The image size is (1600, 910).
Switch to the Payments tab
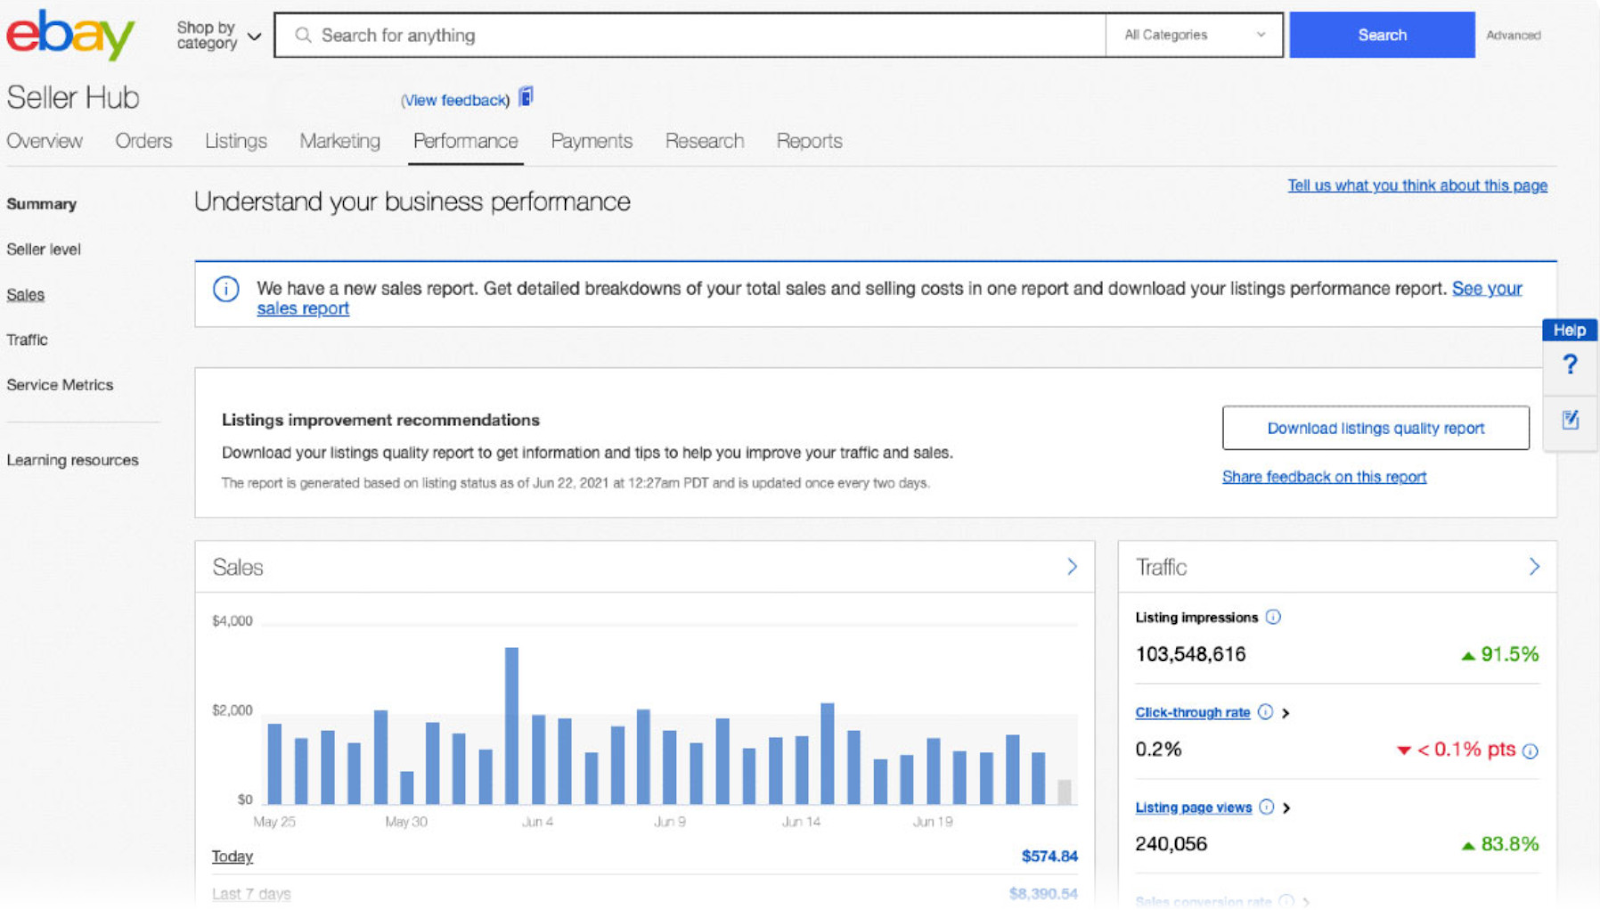(x=590, y=141)
